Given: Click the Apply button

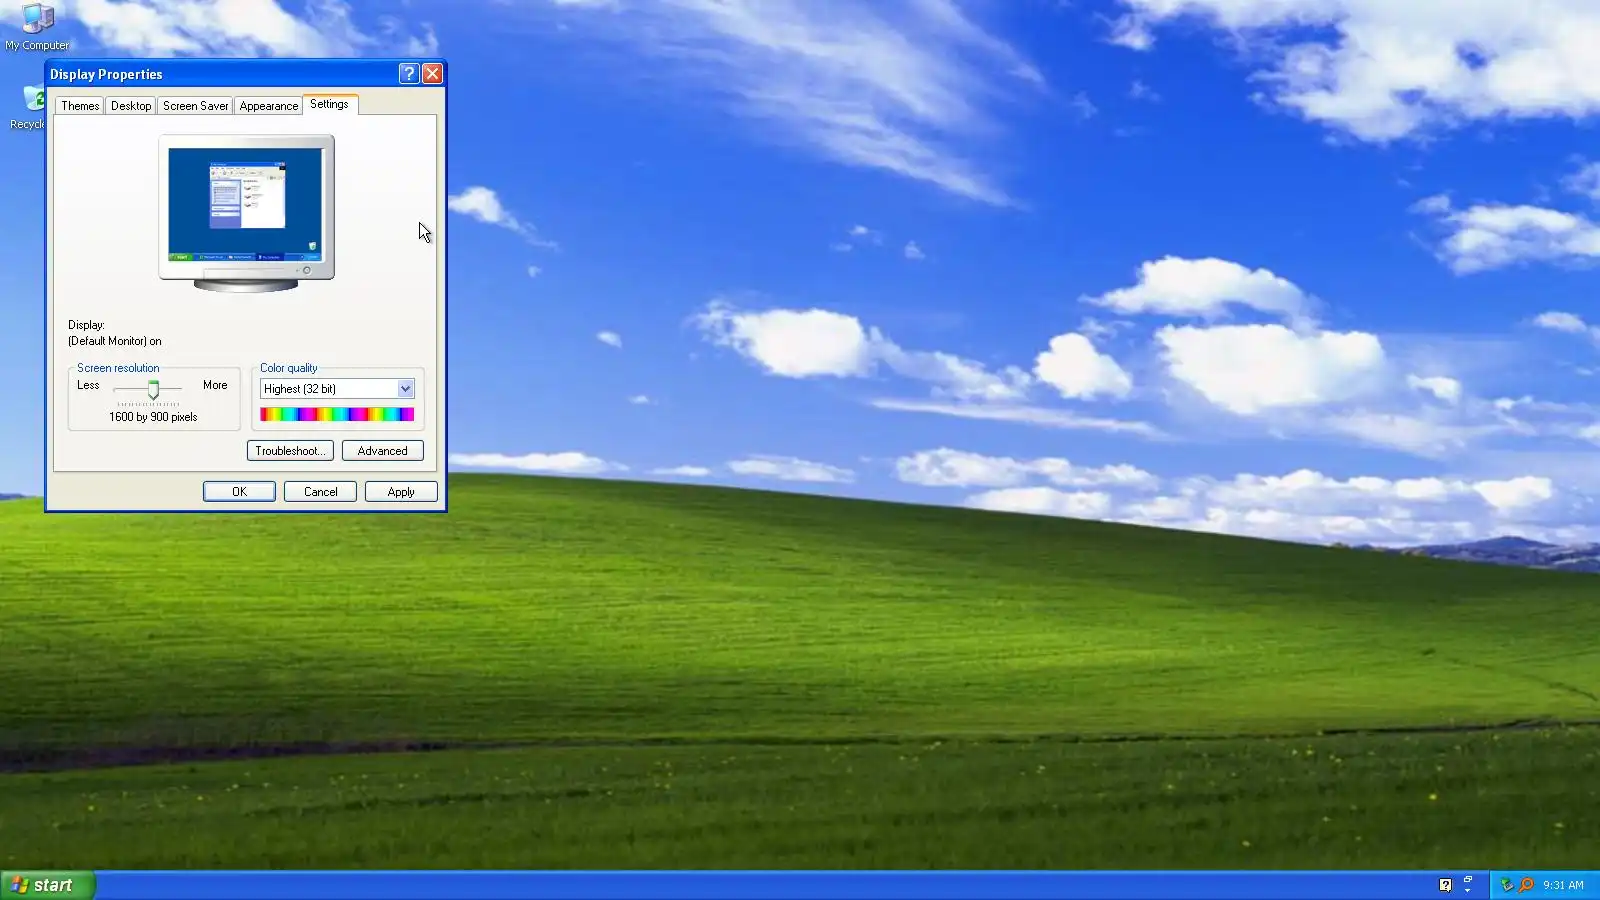Looking at the screenshot, I should [401, 492].
